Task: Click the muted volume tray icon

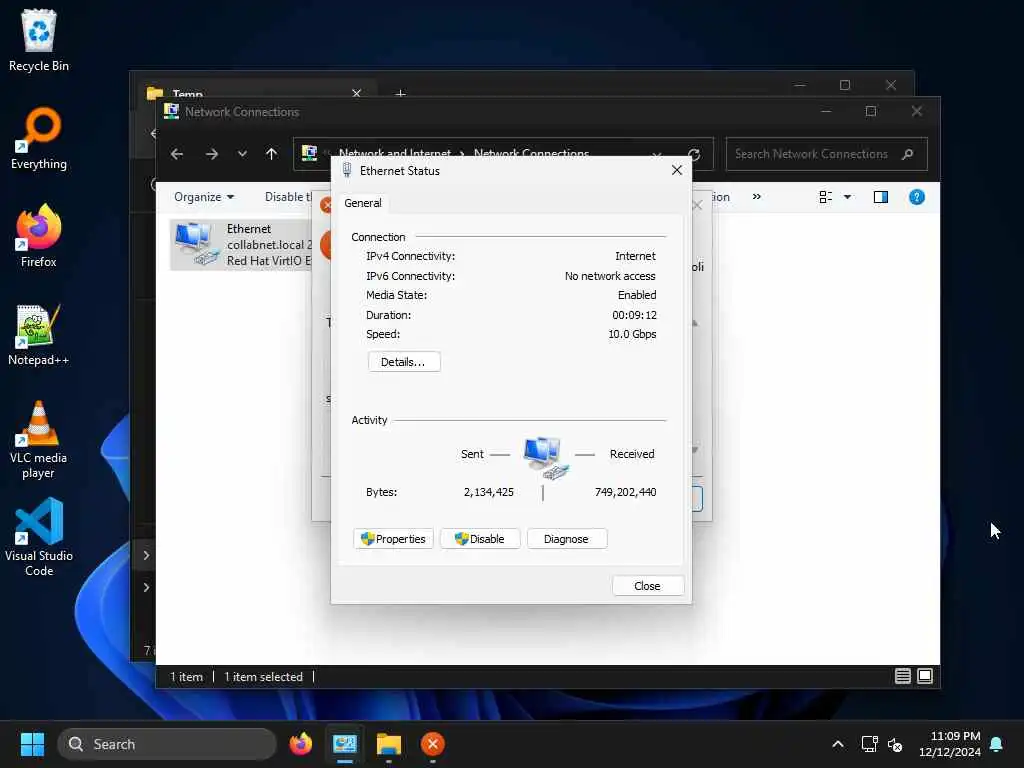Action: pos(895,744)
